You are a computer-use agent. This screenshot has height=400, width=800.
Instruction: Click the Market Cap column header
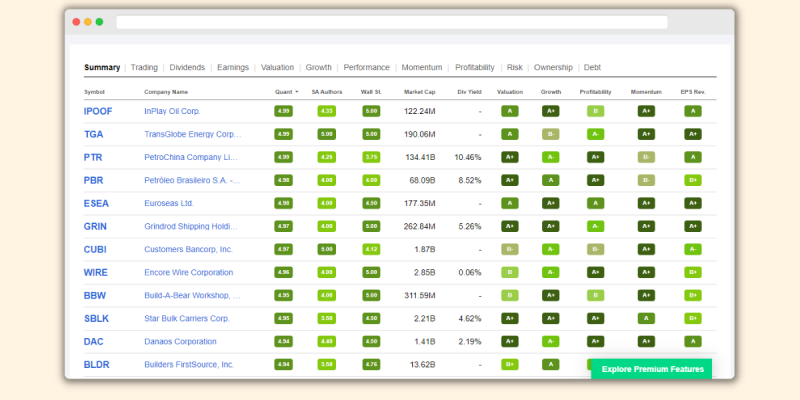[419, 92]
